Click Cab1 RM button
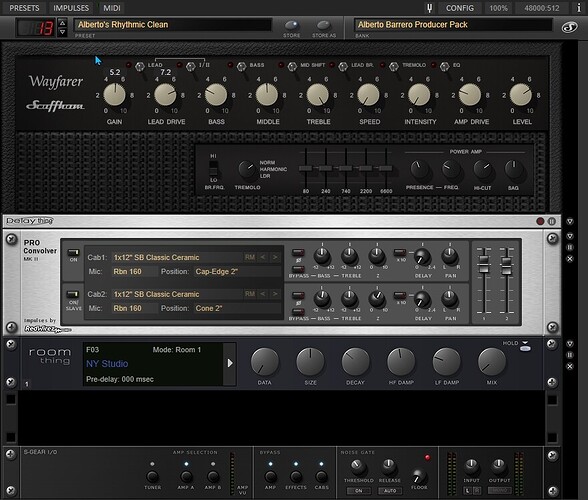The height and width of the screenshot is (500, 588). (250, 257)
